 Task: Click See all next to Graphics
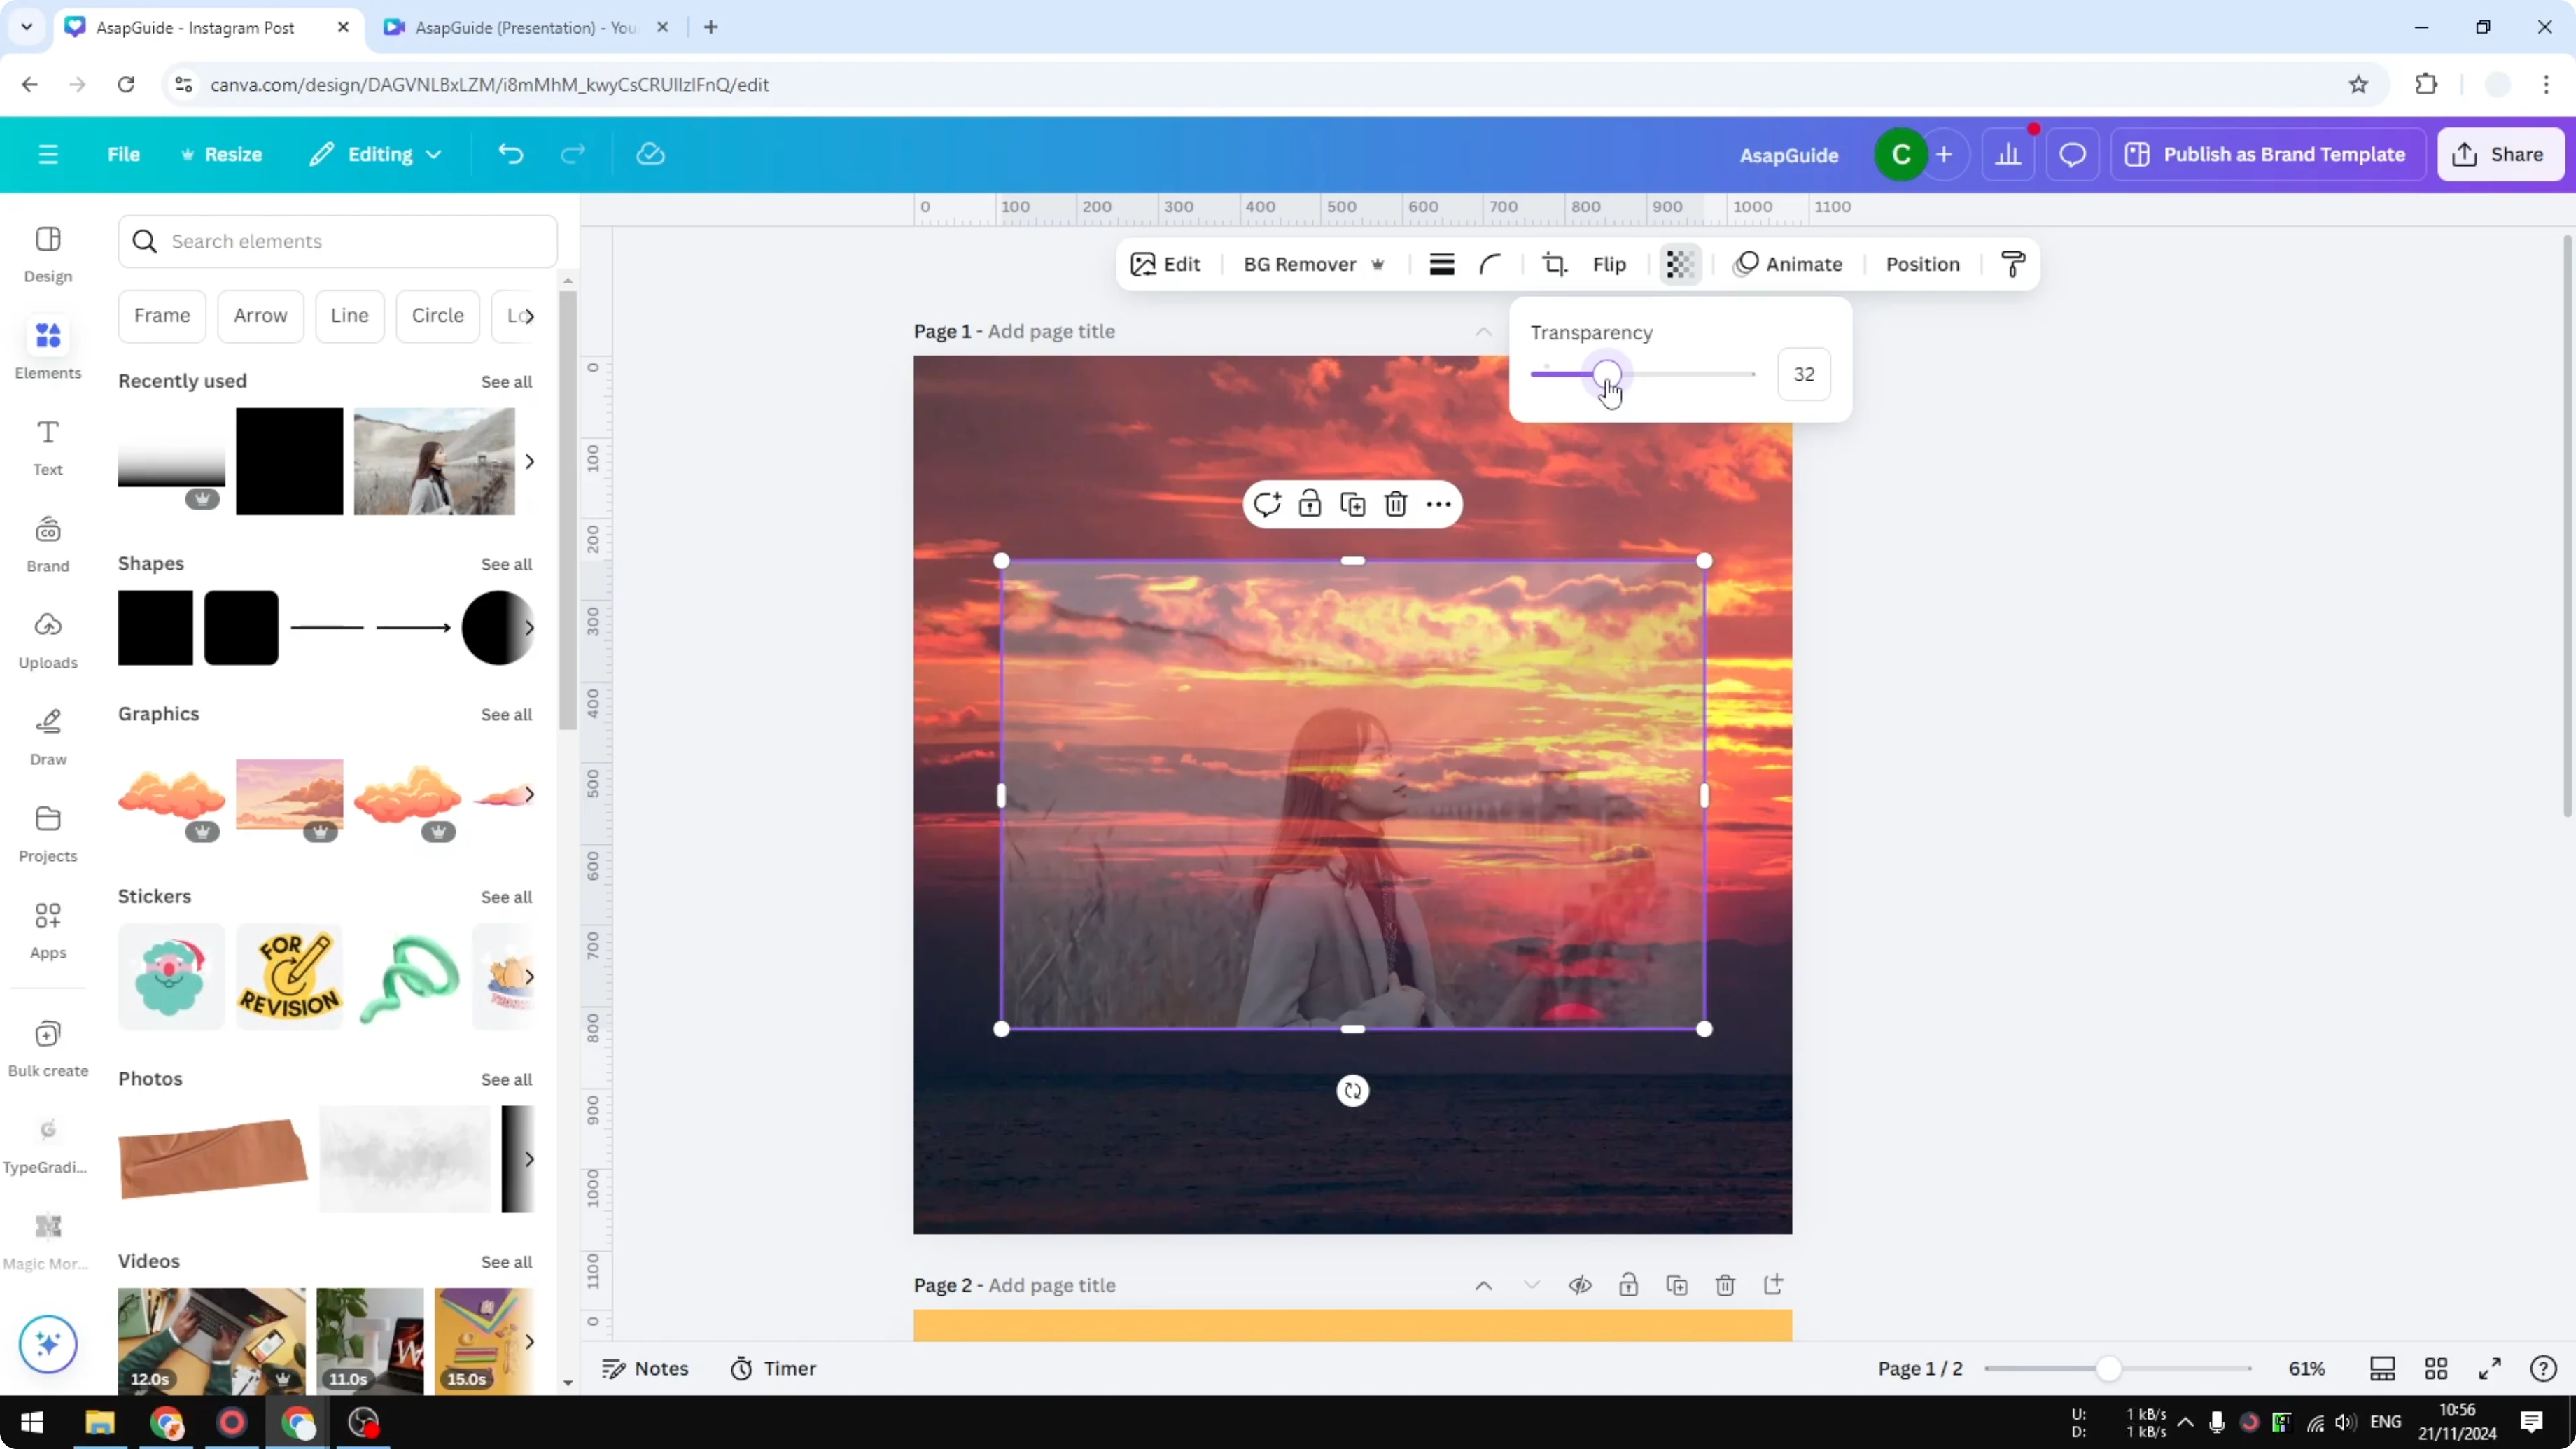tap(507, 714)
